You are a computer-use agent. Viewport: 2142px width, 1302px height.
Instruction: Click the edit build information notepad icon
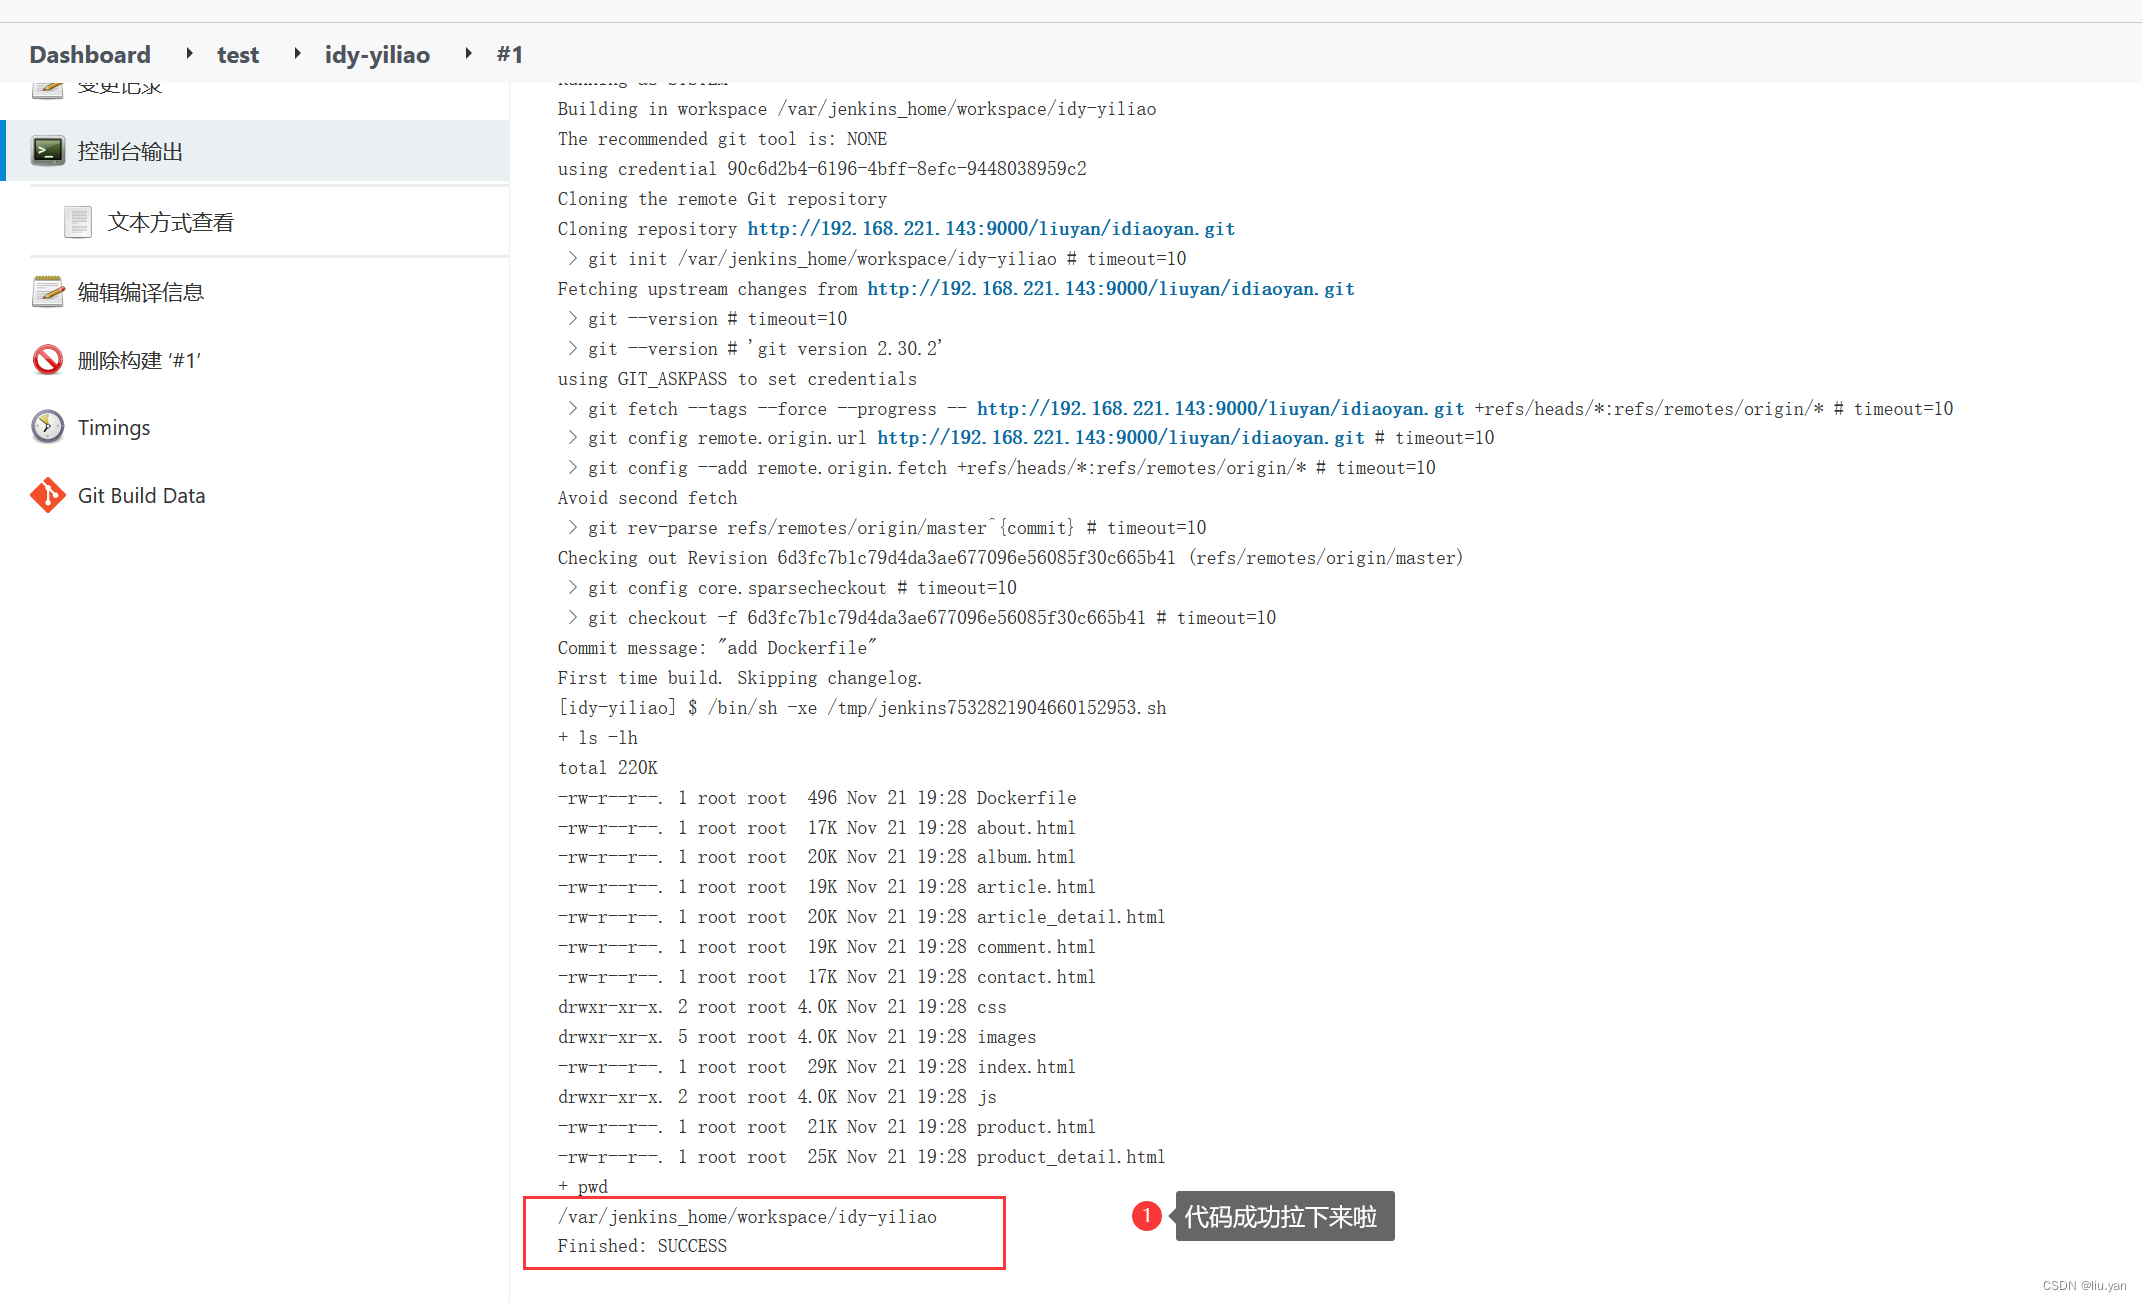pyautogui.click(x=47, y=292)
